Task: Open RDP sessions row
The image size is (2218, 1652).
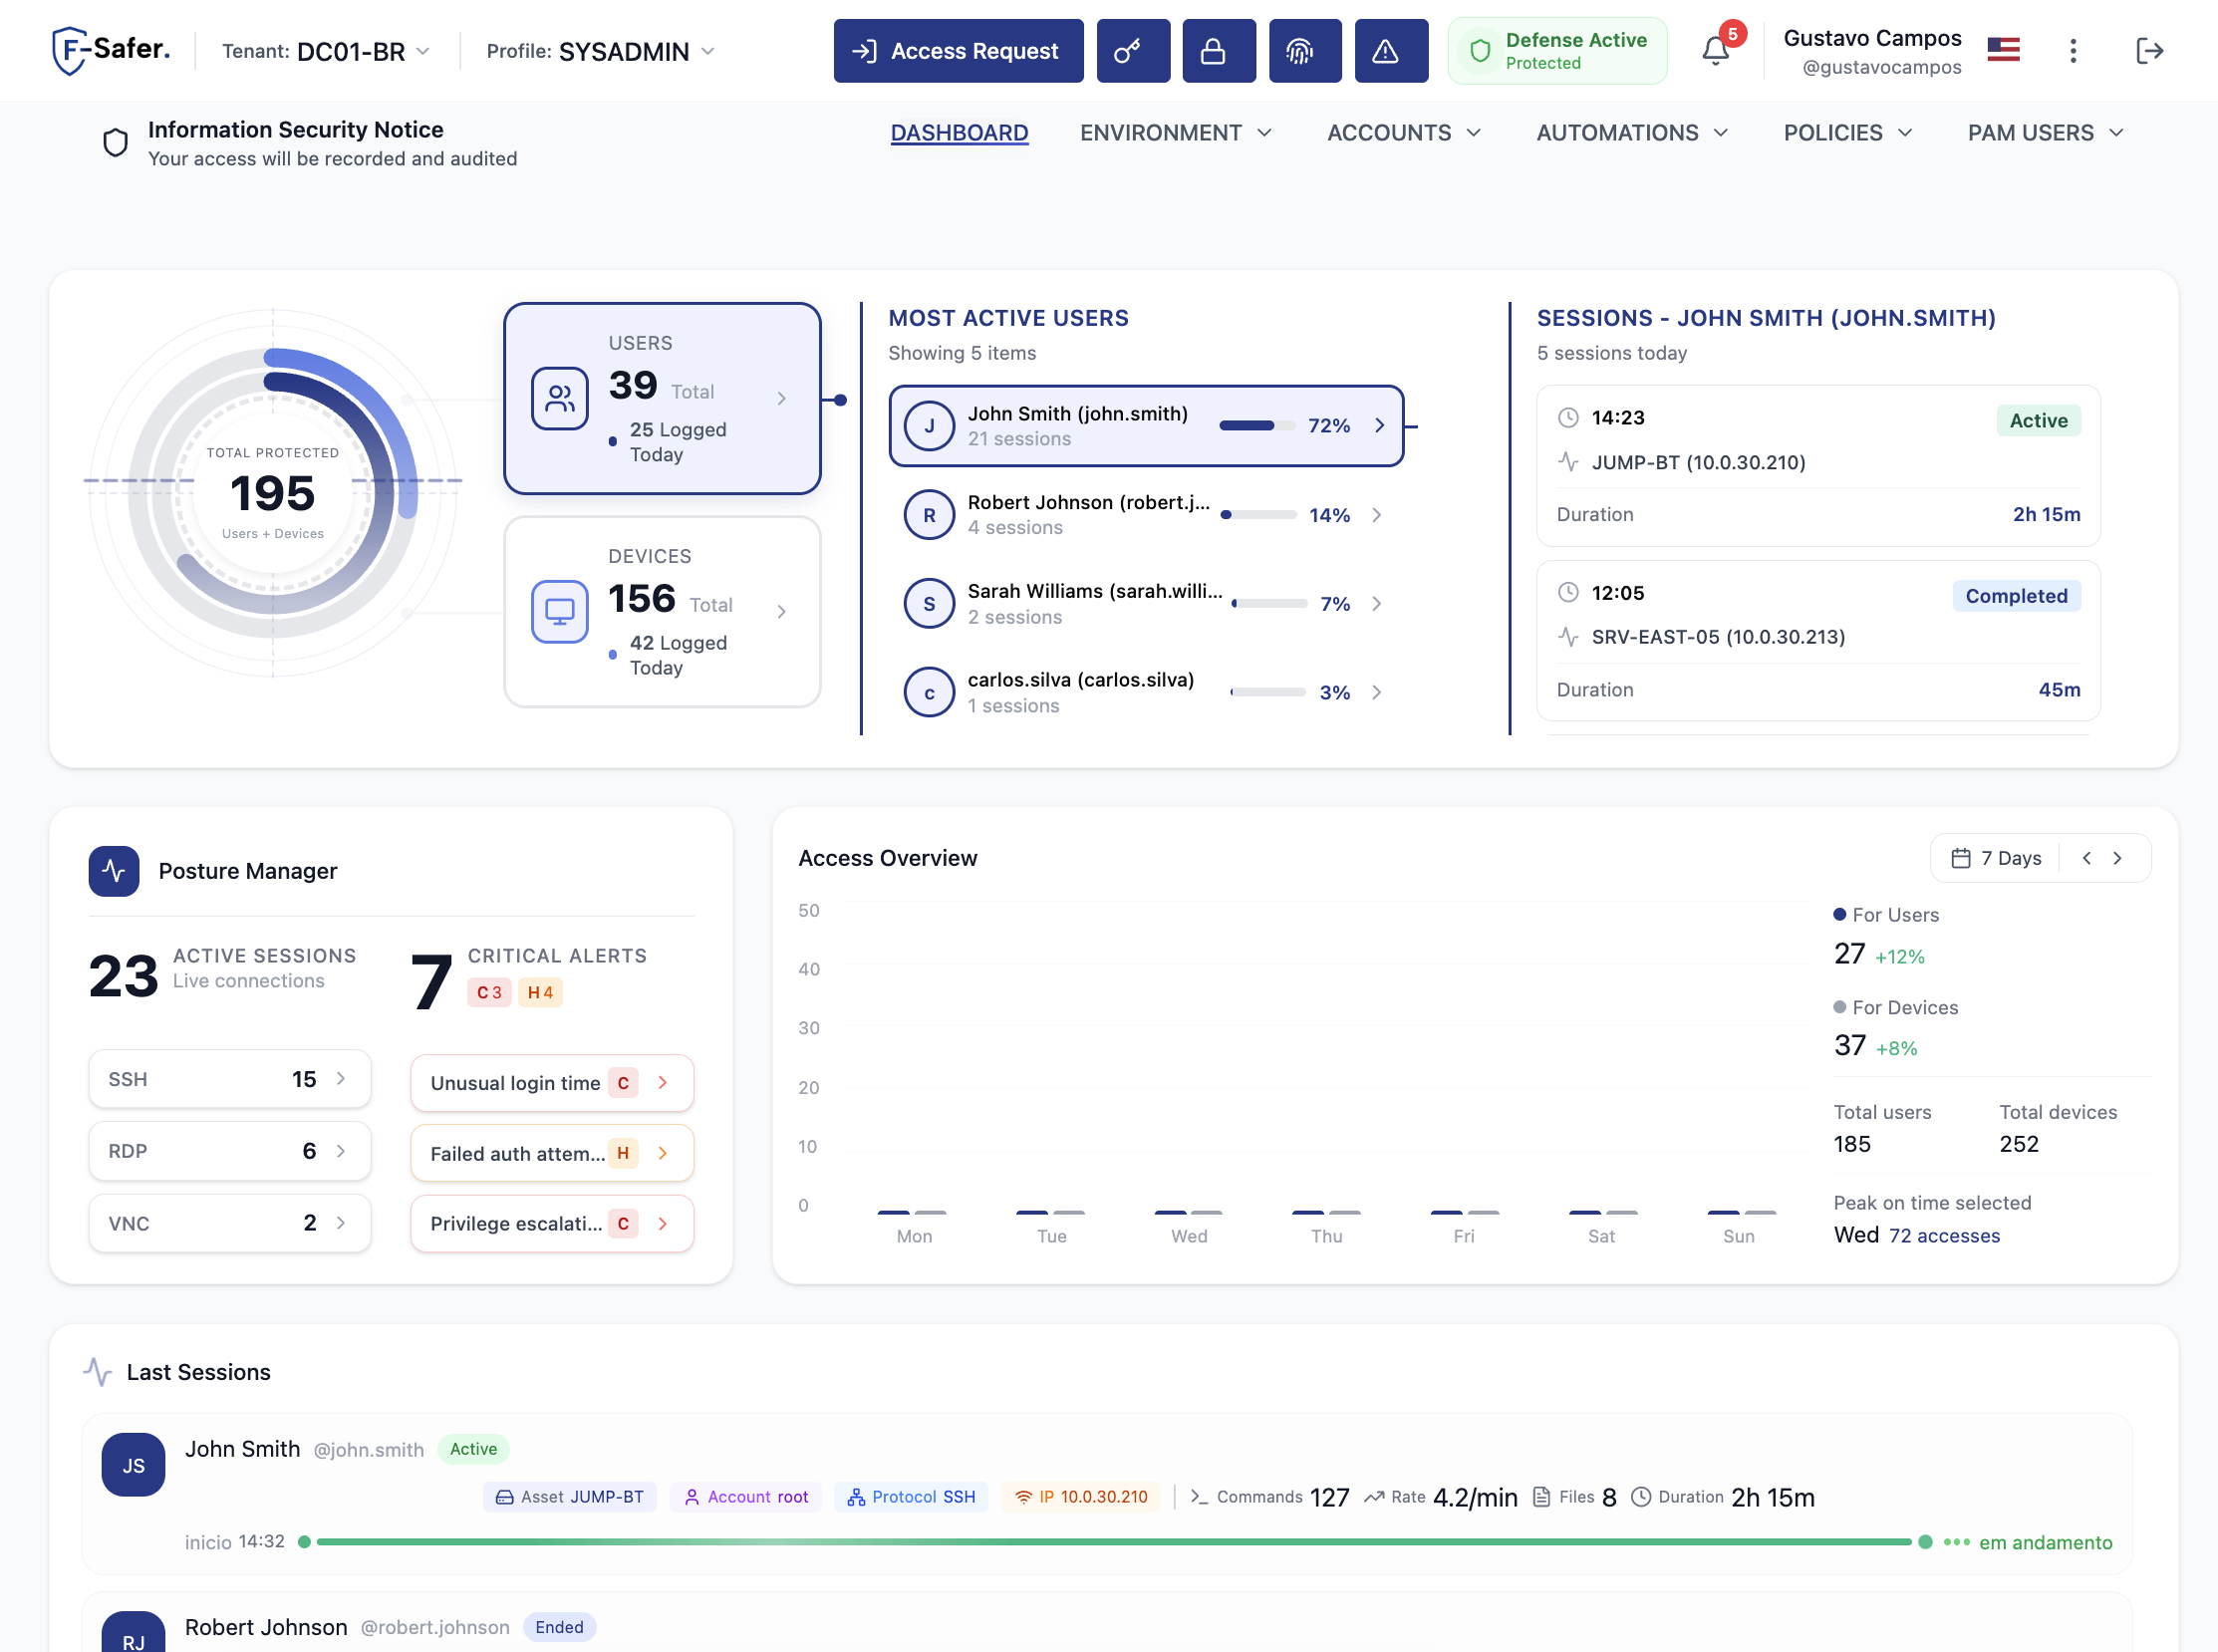Action: coord(230,1151)
